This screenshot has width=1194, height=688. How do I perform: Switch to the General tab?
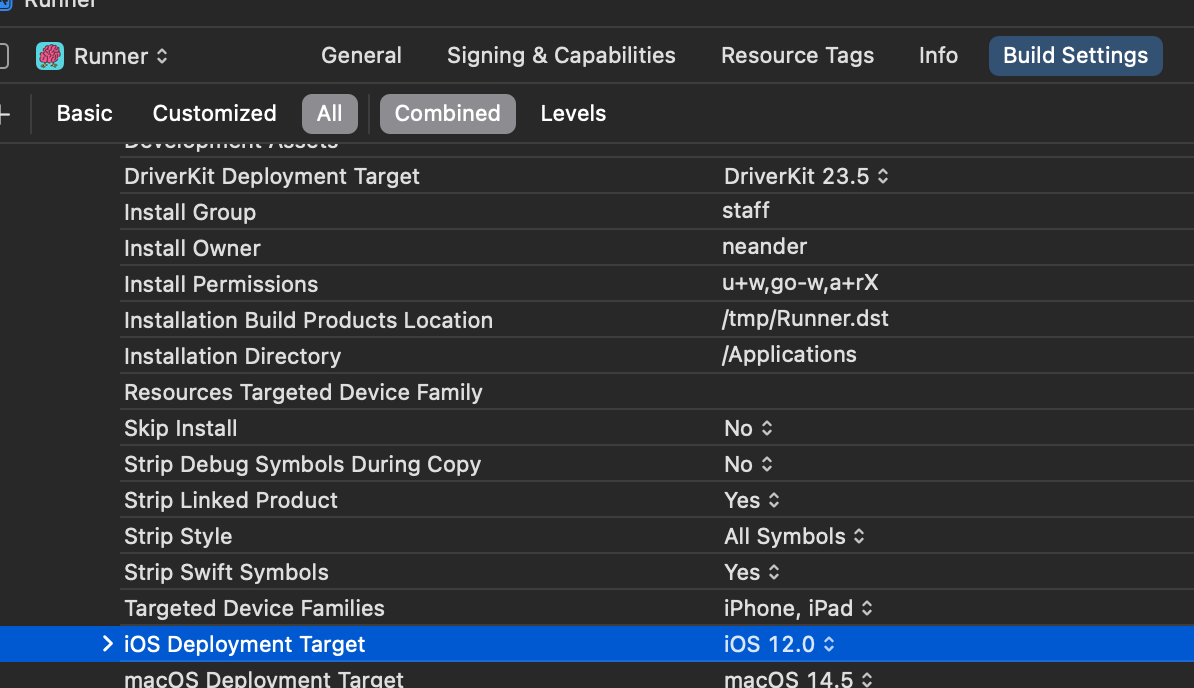point(361,56)
